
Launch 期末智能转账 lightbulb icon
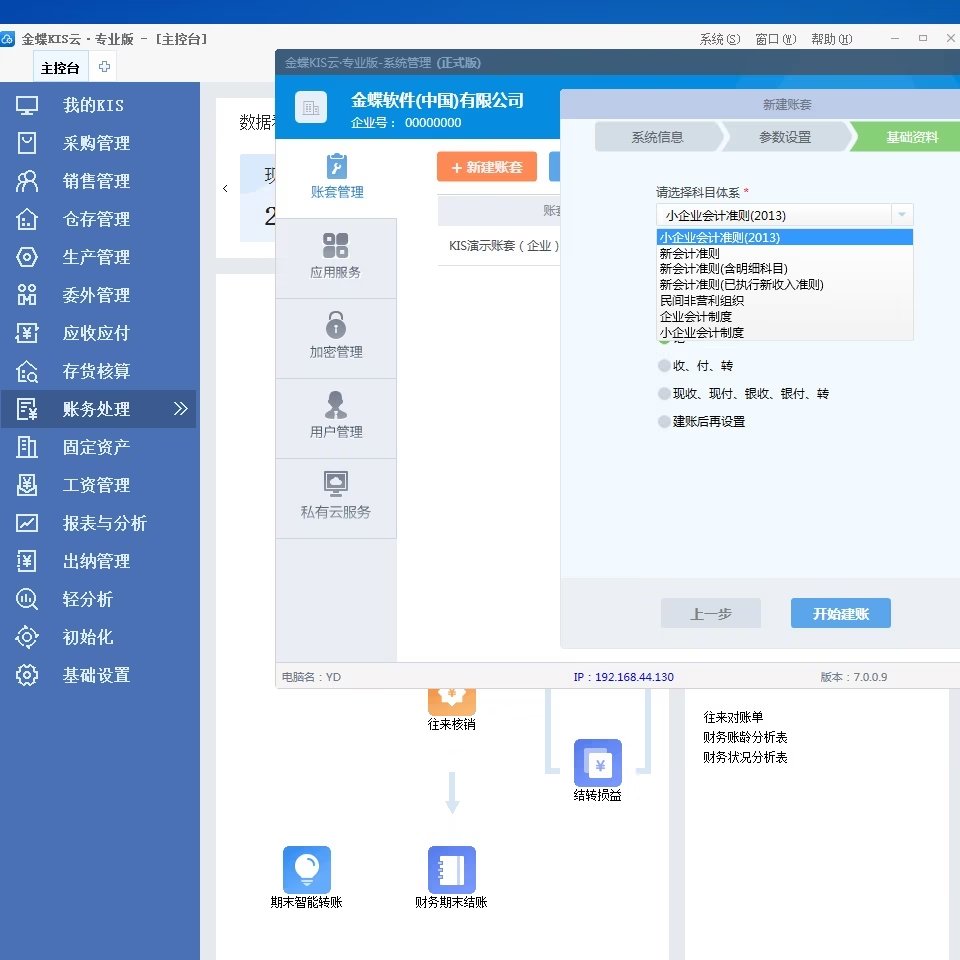coord(307,869)
